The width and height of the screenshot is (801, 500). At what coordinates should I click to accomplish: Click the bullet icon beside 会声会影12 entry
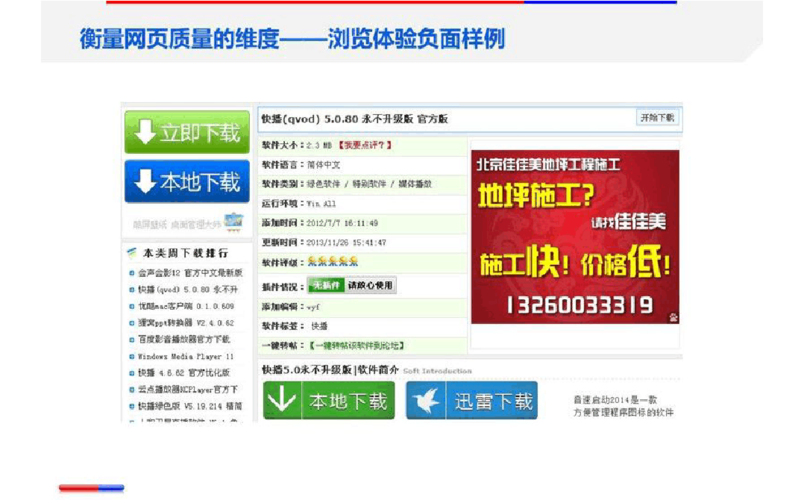(x=132, y=273)
